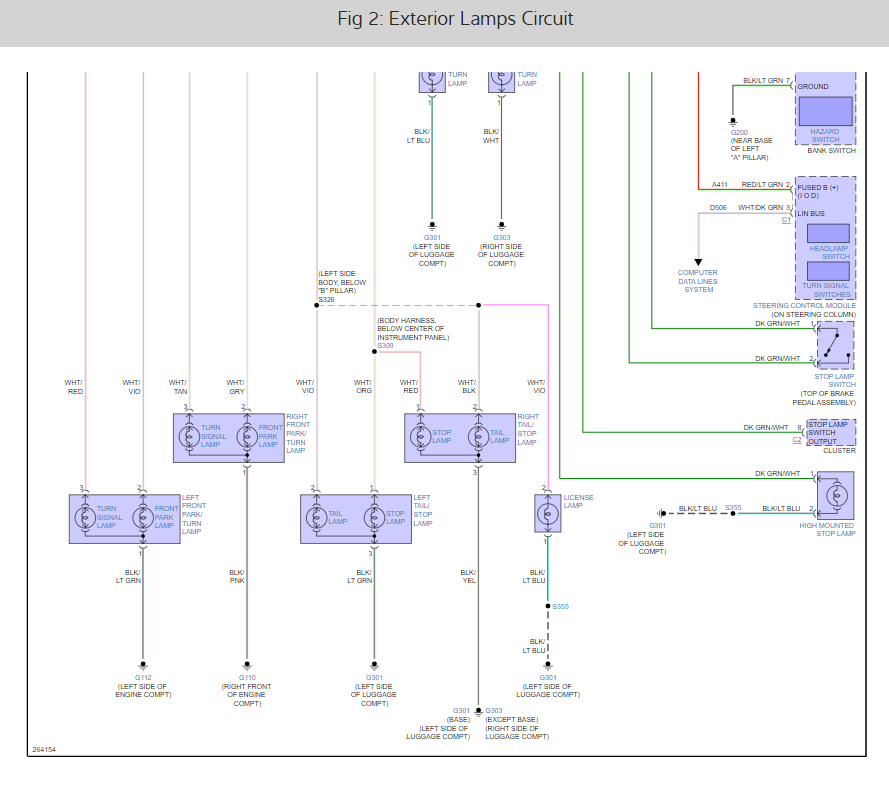Open the G303 (Except Base) ground reference

tap(494, 711)
